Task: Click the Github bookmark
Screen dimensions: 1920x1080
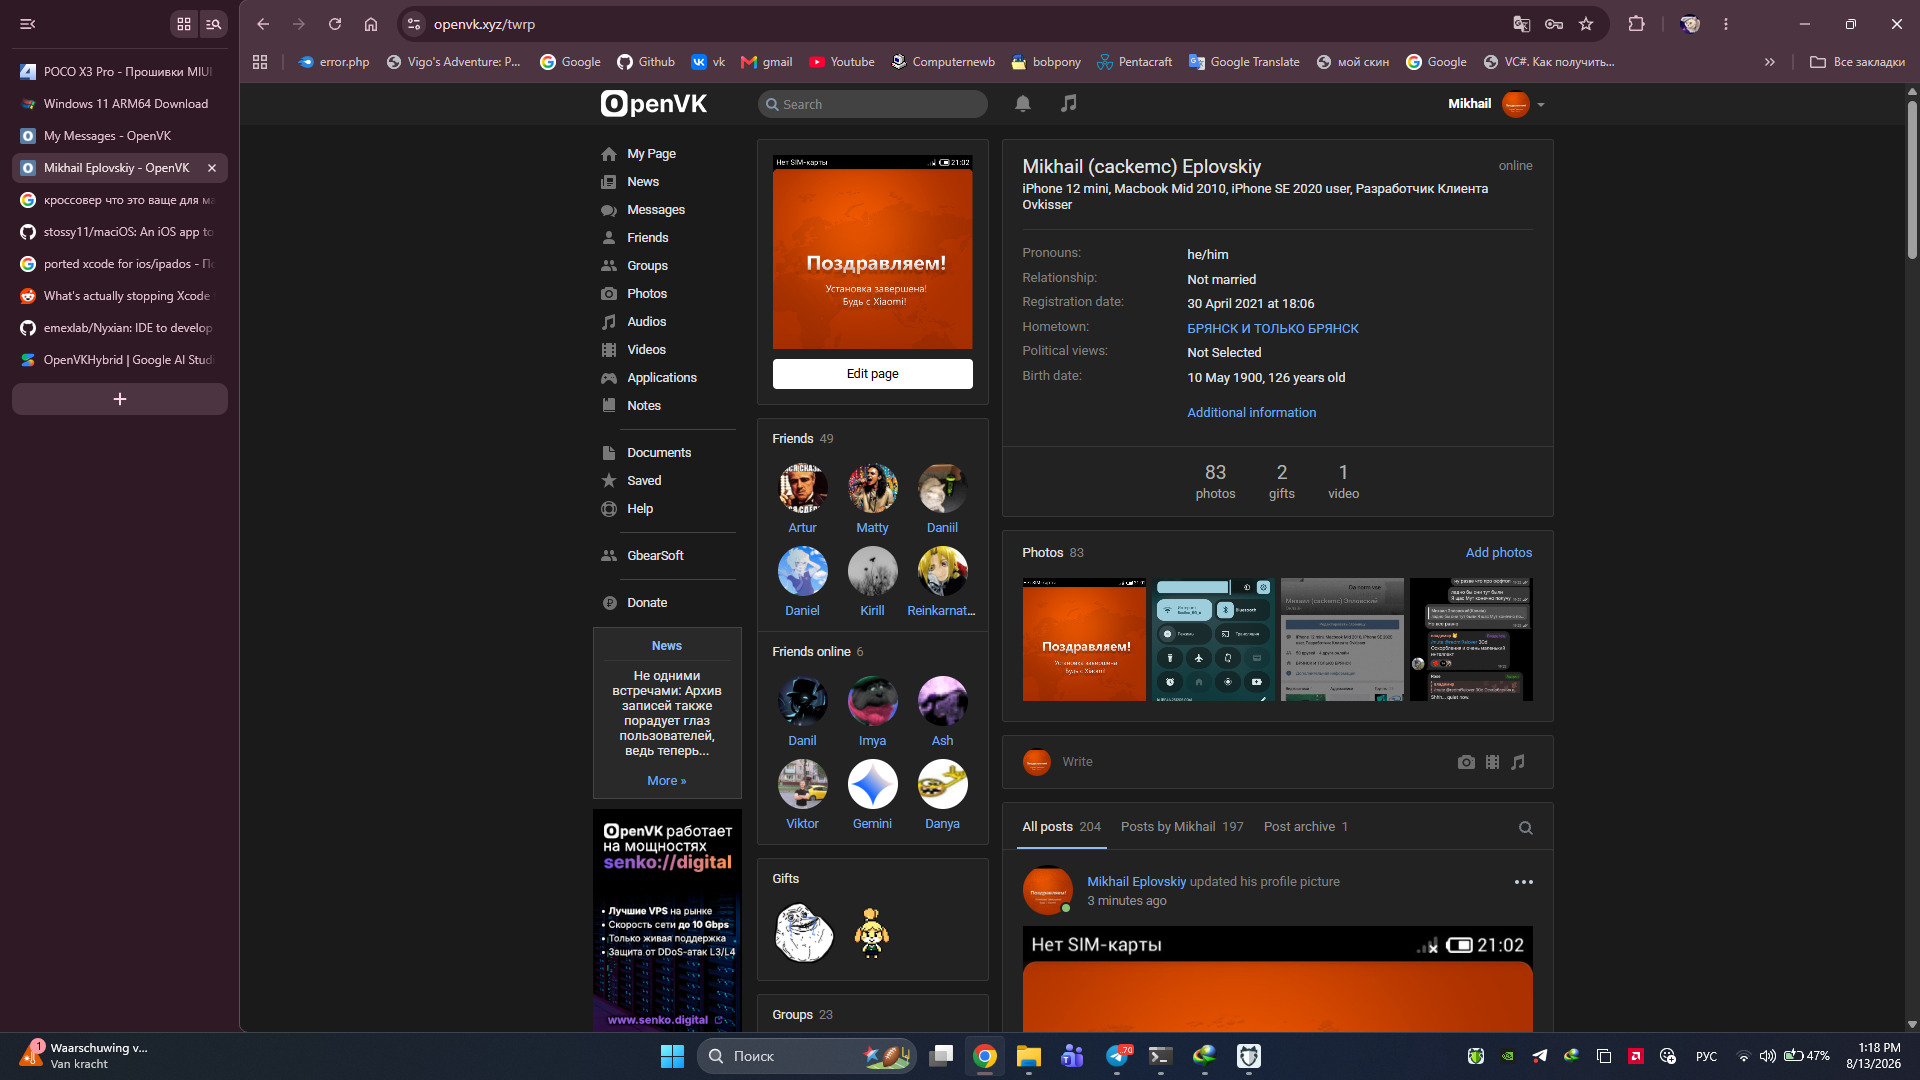Action: 645,62
